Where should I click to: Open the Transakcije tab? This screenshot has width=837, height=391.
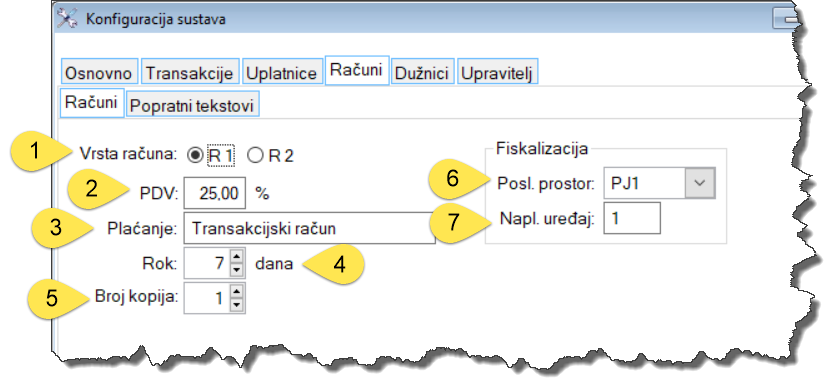(x=189, y=72)
